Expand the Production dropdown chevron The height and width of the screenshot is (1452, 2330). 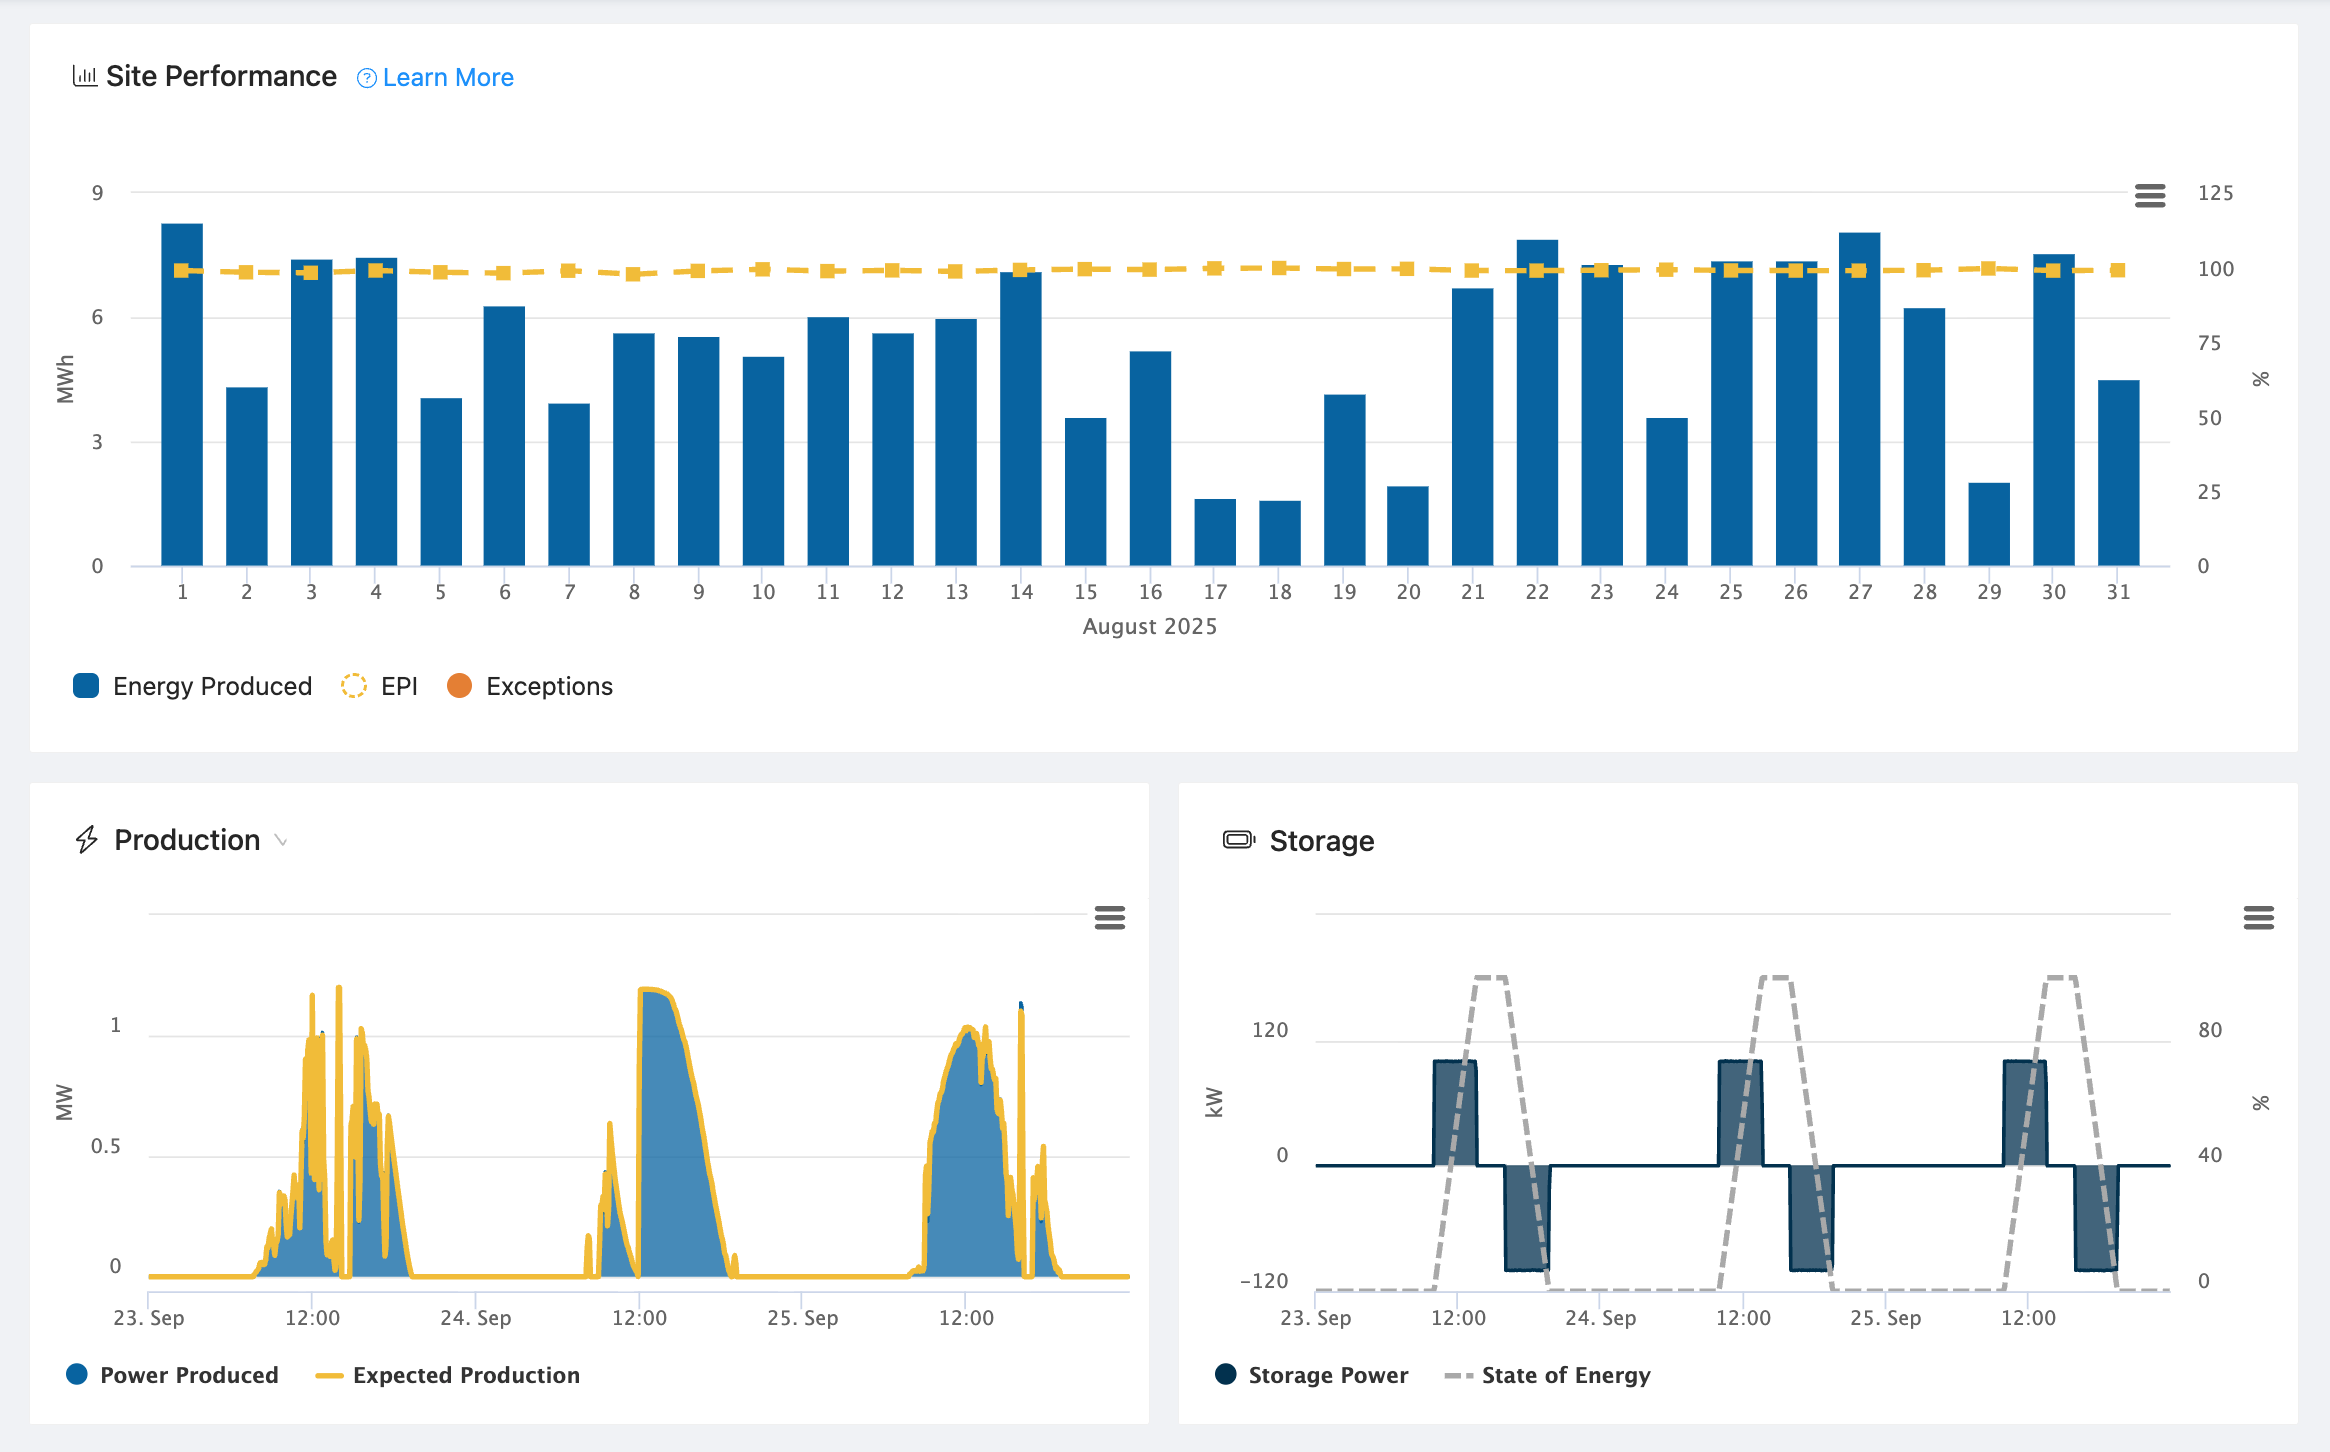[281, 841]
